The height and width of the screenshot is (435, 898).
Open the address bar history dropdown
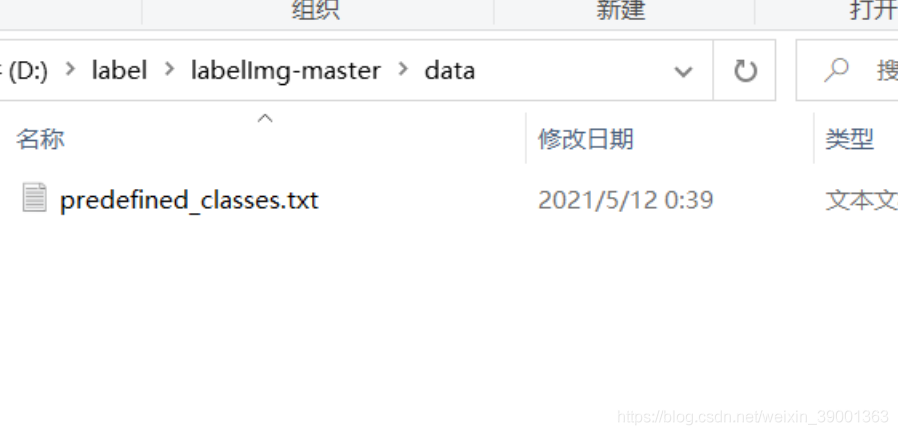[683, 71]
